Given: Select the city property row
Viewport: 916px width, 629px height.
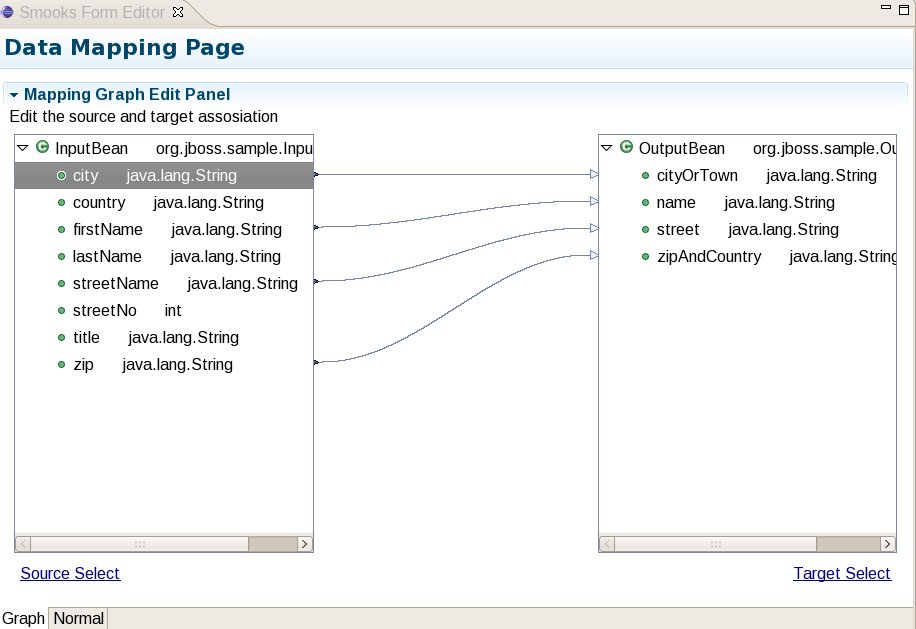Looking at the screenshot, I should point(164,175).
